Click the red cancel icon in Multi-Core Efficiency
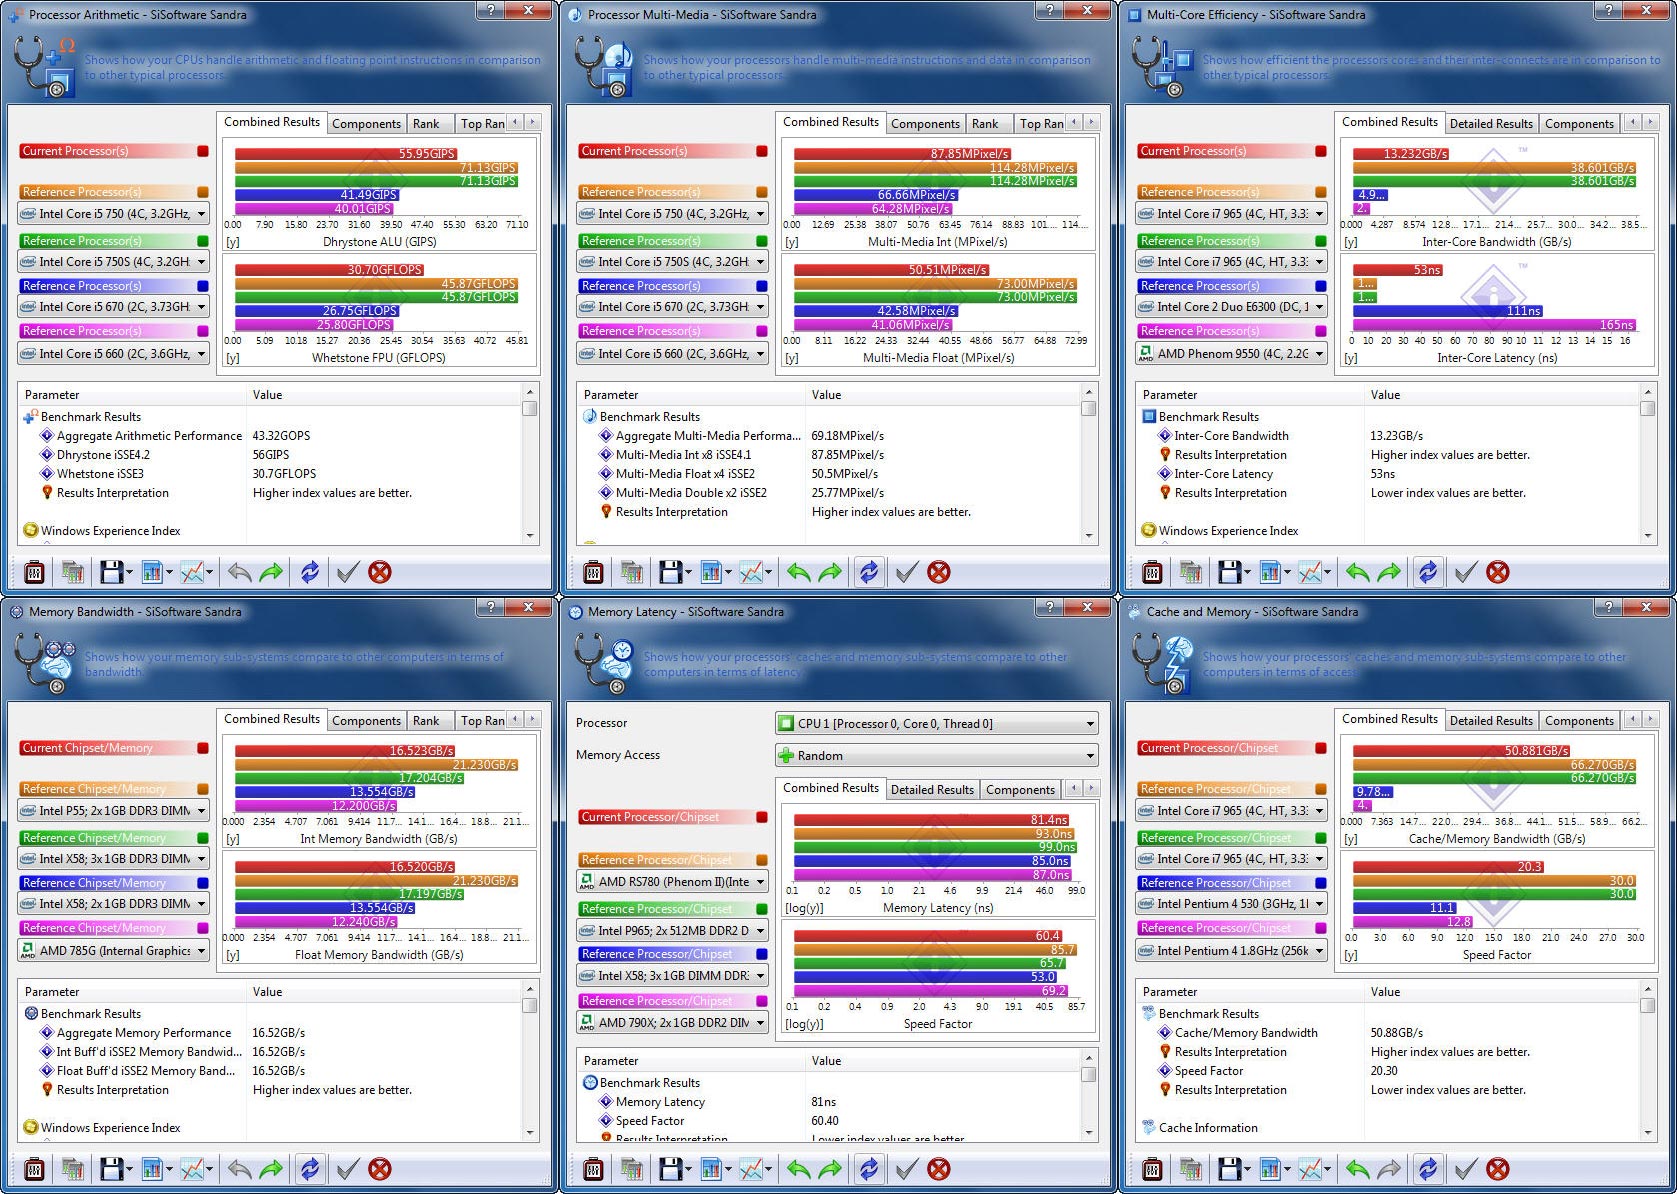 [1497, 572]
